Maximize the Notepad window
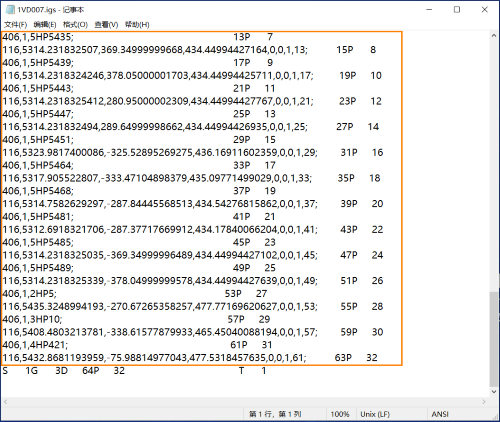This screenshot has width=500, height=422. [x=457, y=10]
